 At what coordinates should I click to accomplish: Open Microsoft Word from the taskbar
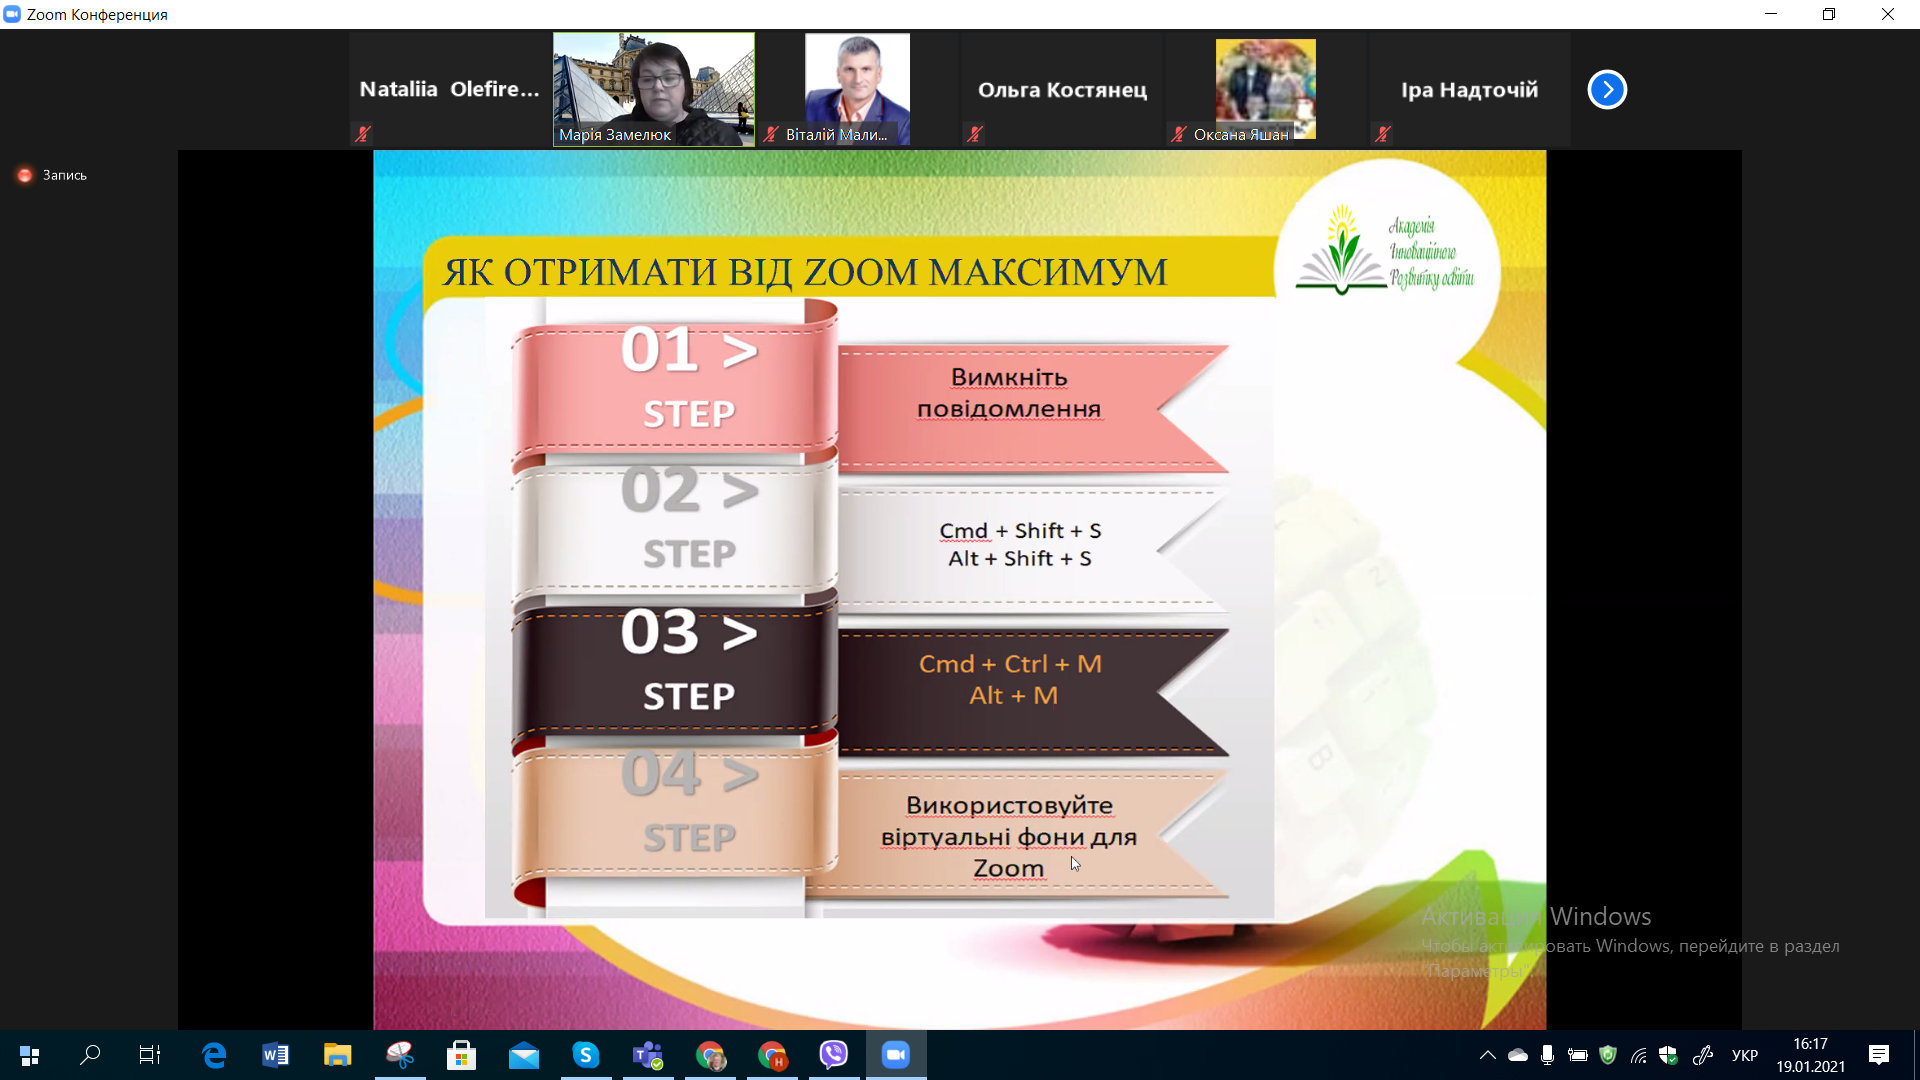pyautogui.click(x=276, y=1055)
